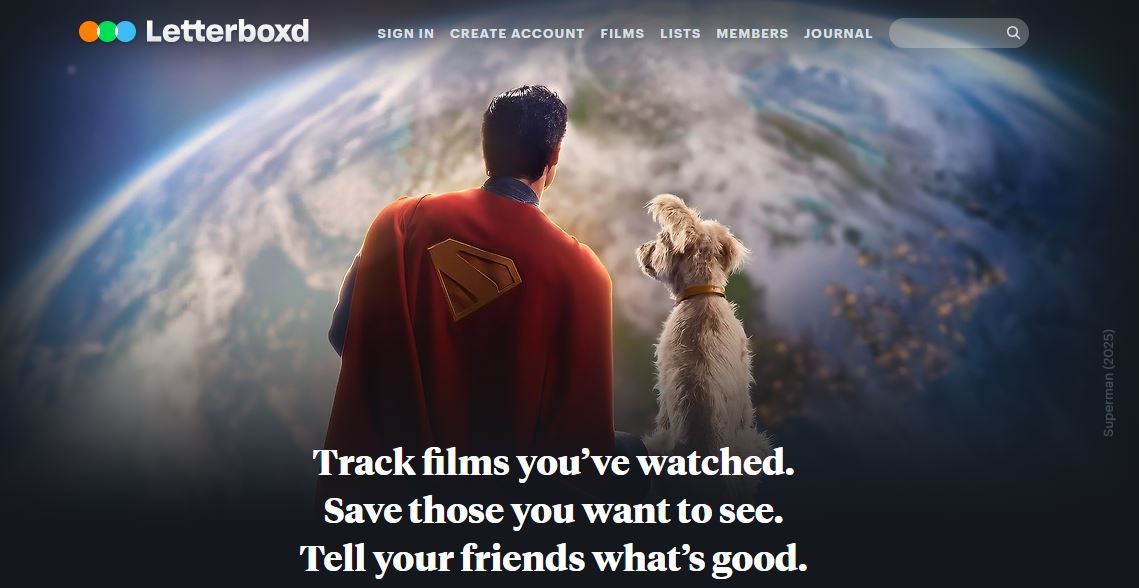Screen dimensions: 1139x588
Task: Open the Films section
Action: click(622, 33)
